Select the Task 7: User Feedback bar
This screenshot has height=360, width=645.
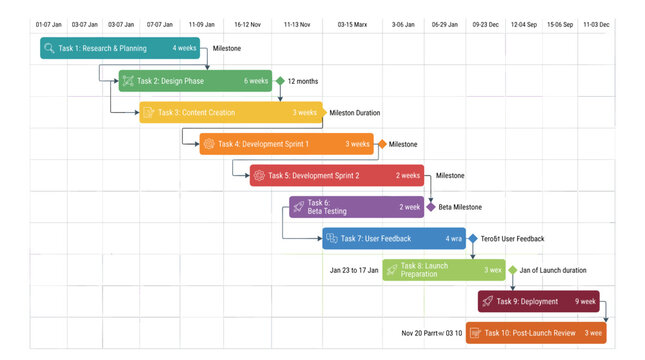[x=394, y=238]
